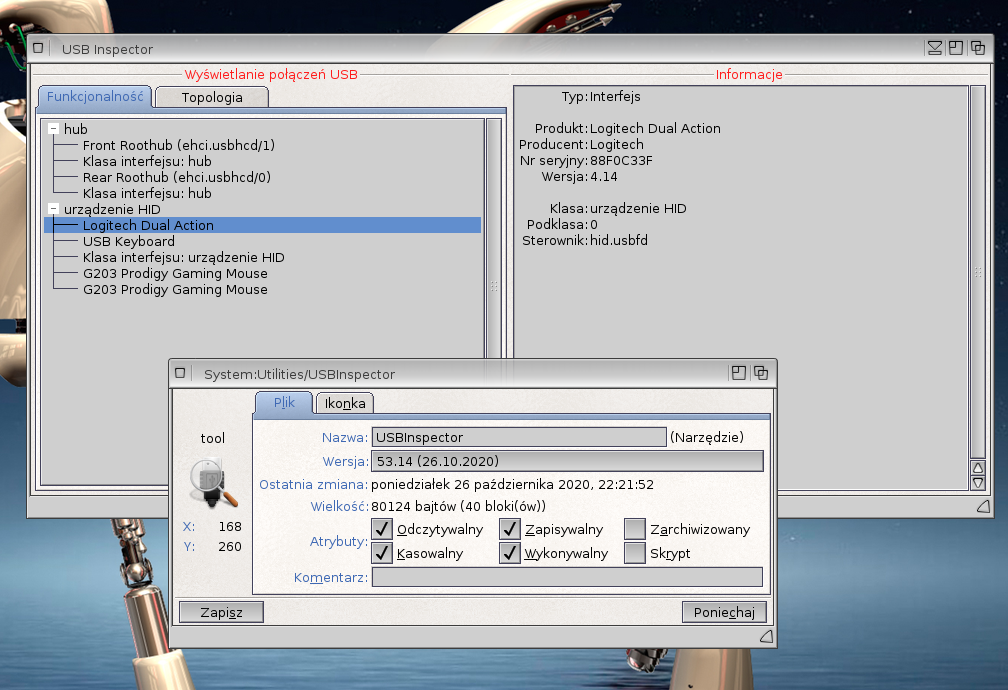1008x690 pixels.
Task: Click the X position value 168
Action: point(230,527)
